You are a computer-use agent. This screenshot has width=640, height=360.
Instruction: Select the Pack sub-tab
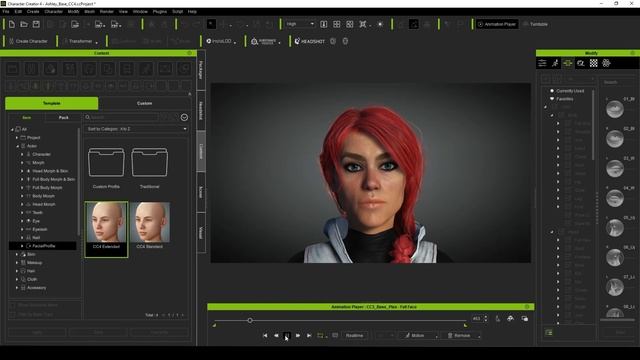tap(64, 118)
